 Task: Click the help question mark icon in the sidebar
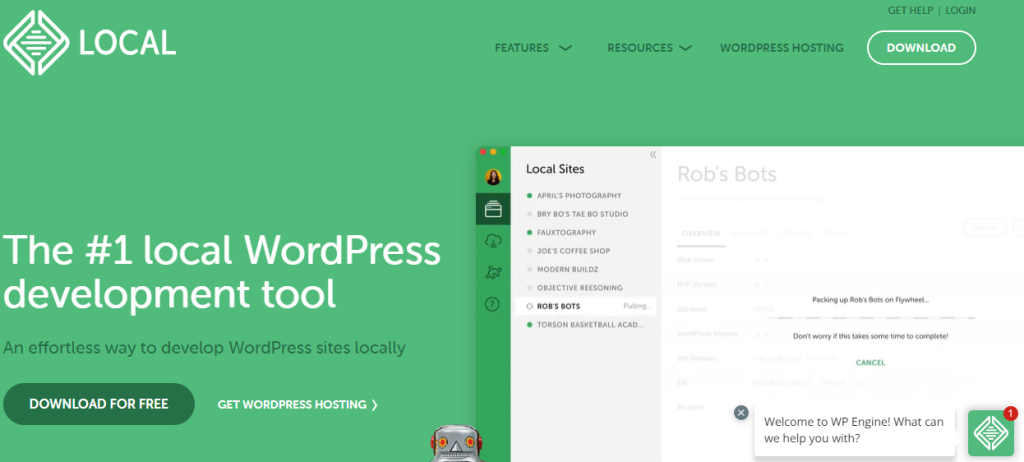click(493, 304)
